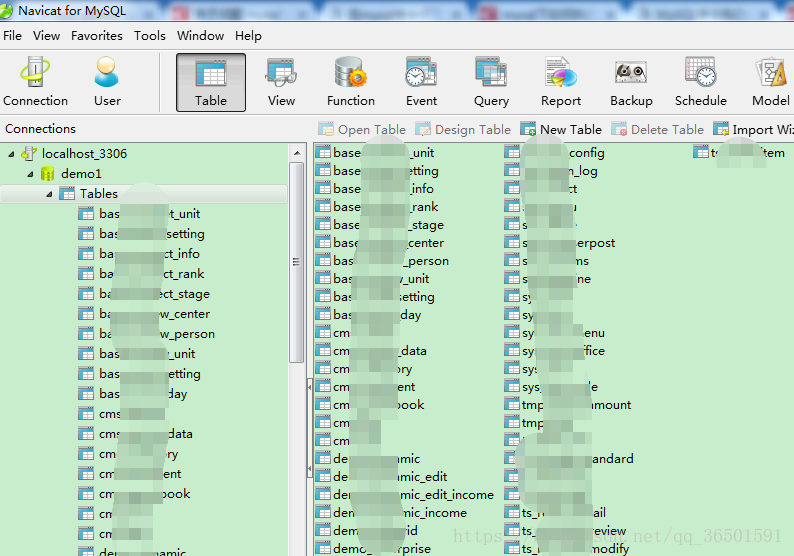Click the Report toolbar icon

[x=561, y=81]
